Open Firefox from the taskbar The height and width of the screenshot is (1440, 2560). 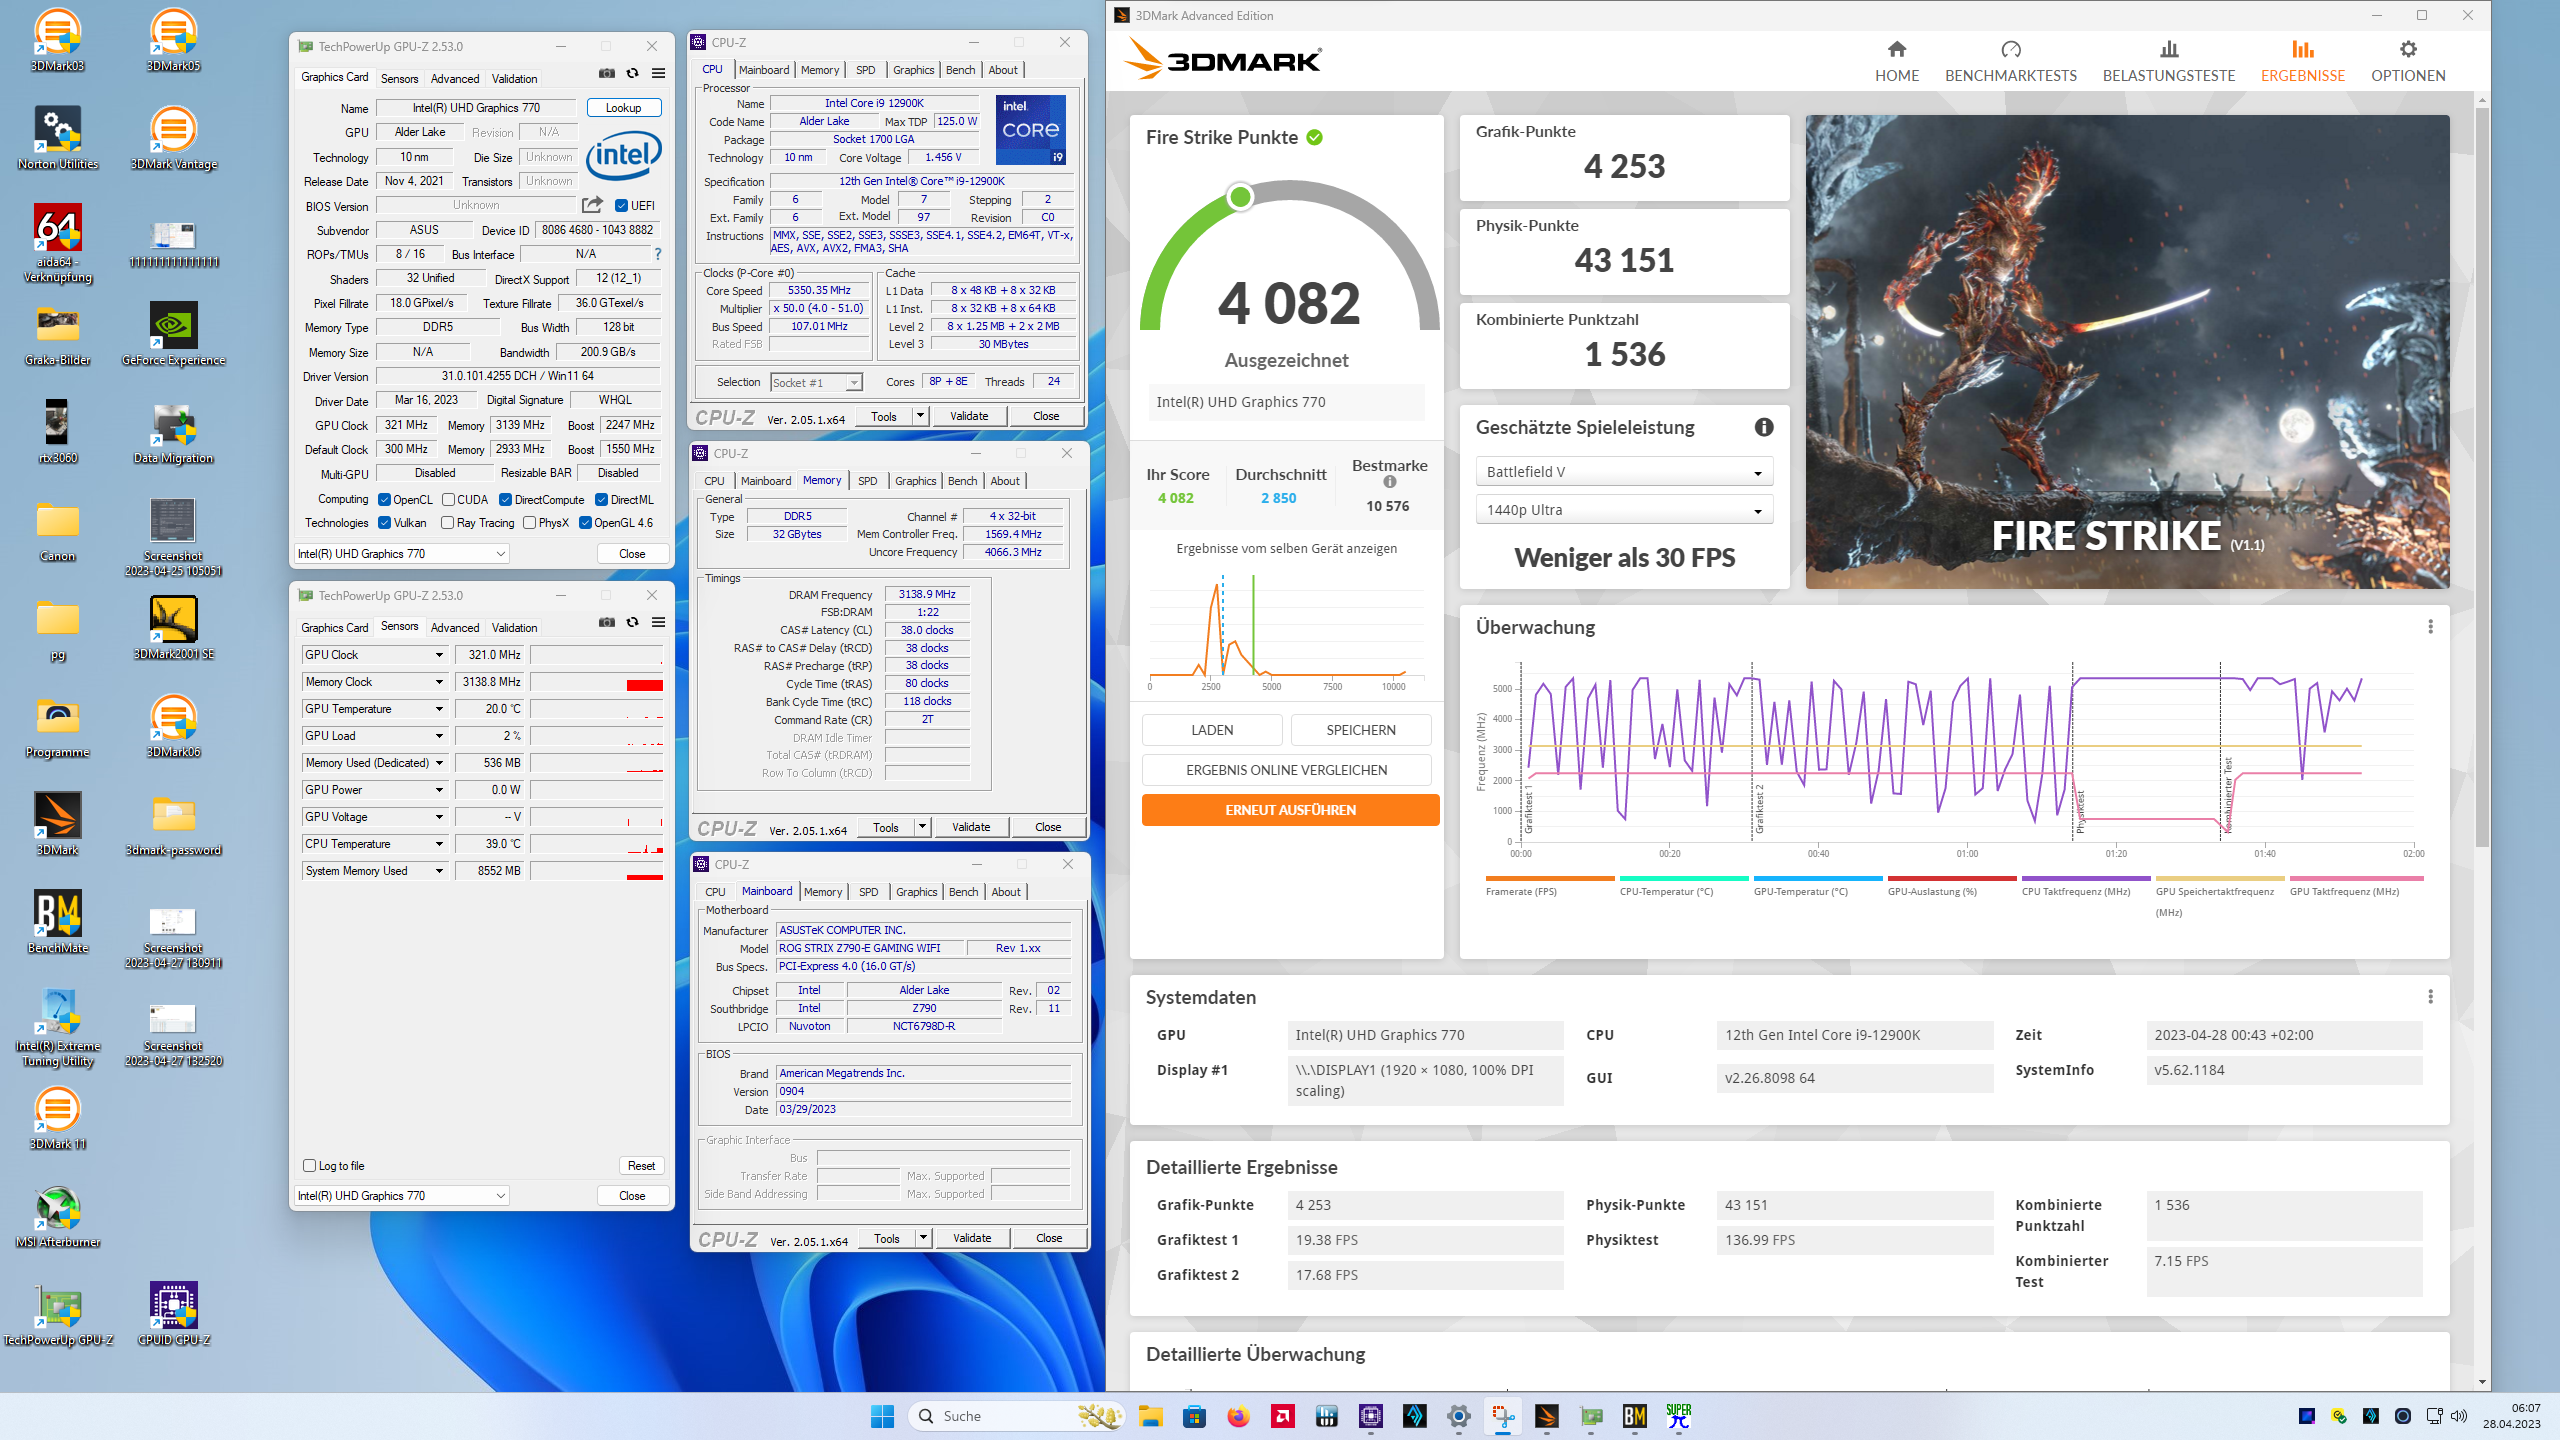pyautogui.click(x=1238, y=1416)
